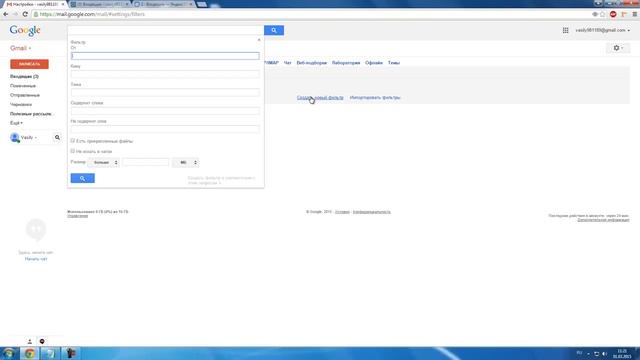Click the Google logo
This screenshot has height=360, width=640.
25,30
